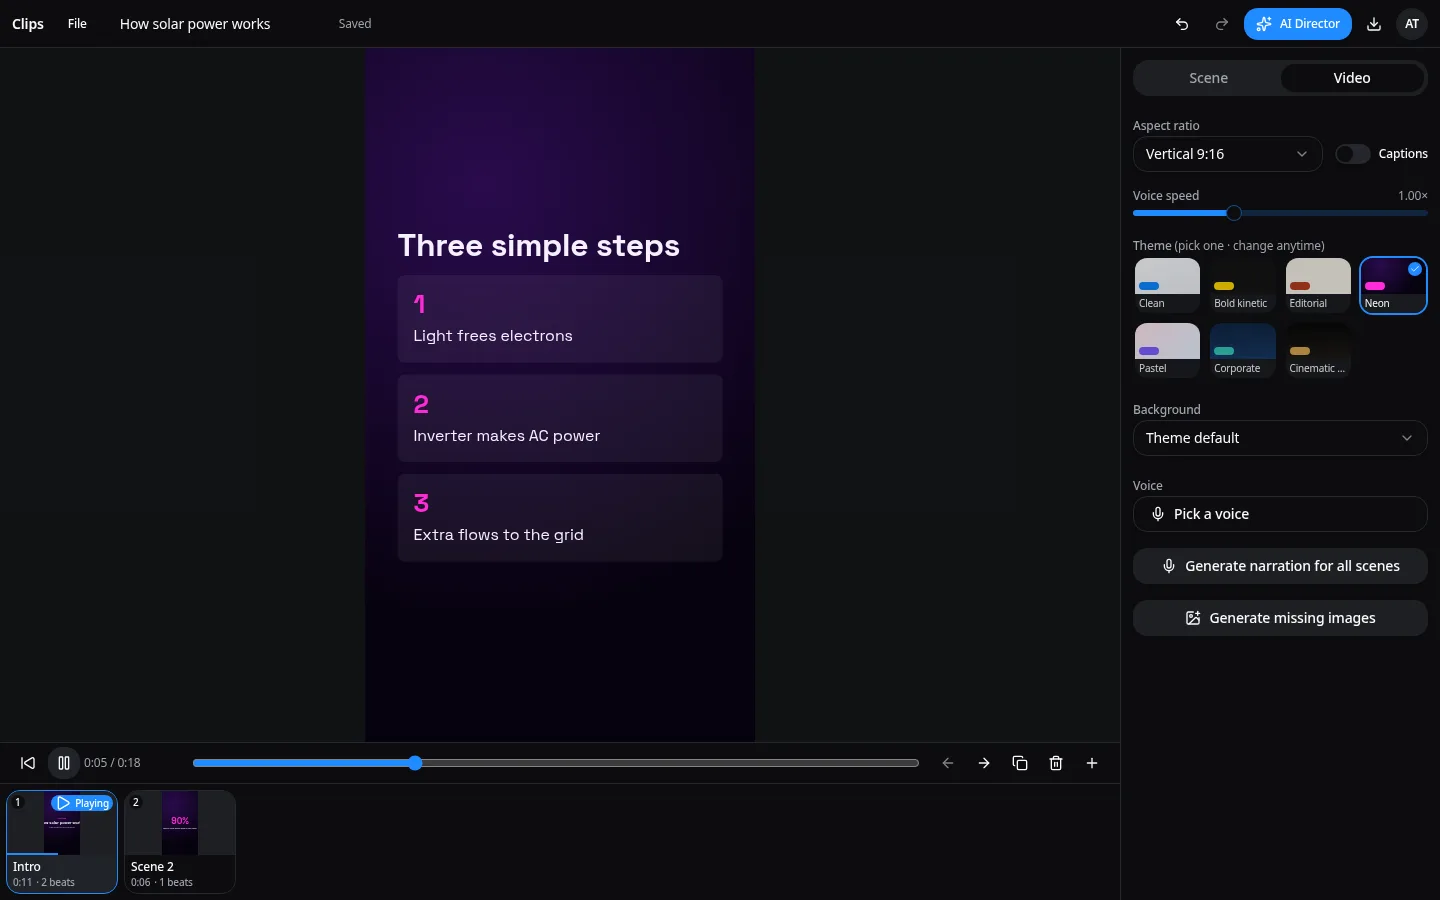This screenshot has height=900, width=1440.
Task: Click Generate missing images
Action: point(1280,618)
